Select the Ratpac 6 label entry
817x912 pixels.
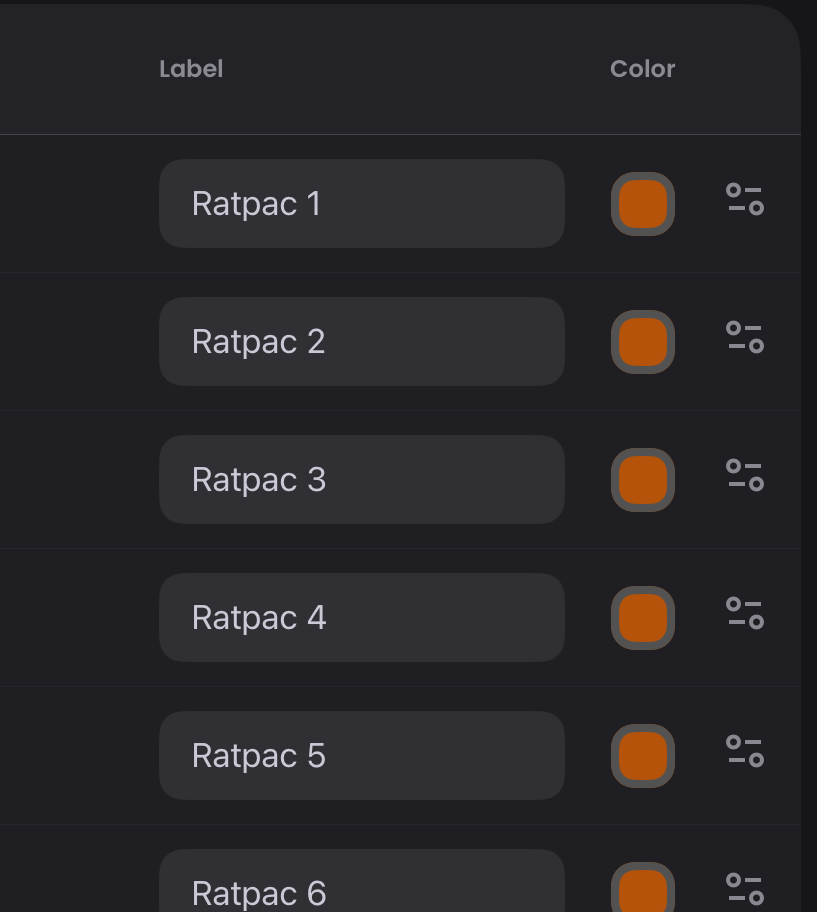click(361, 889)
